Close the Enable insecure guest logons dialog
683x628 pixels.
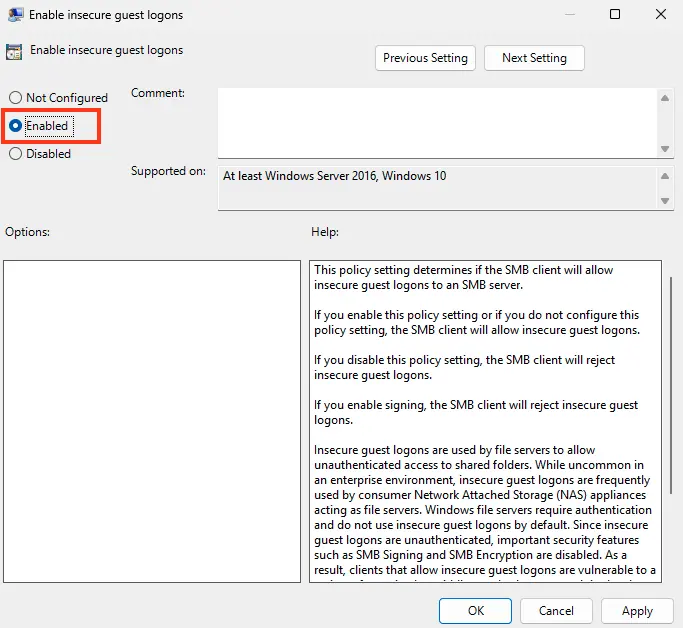(x=660, y=15)
